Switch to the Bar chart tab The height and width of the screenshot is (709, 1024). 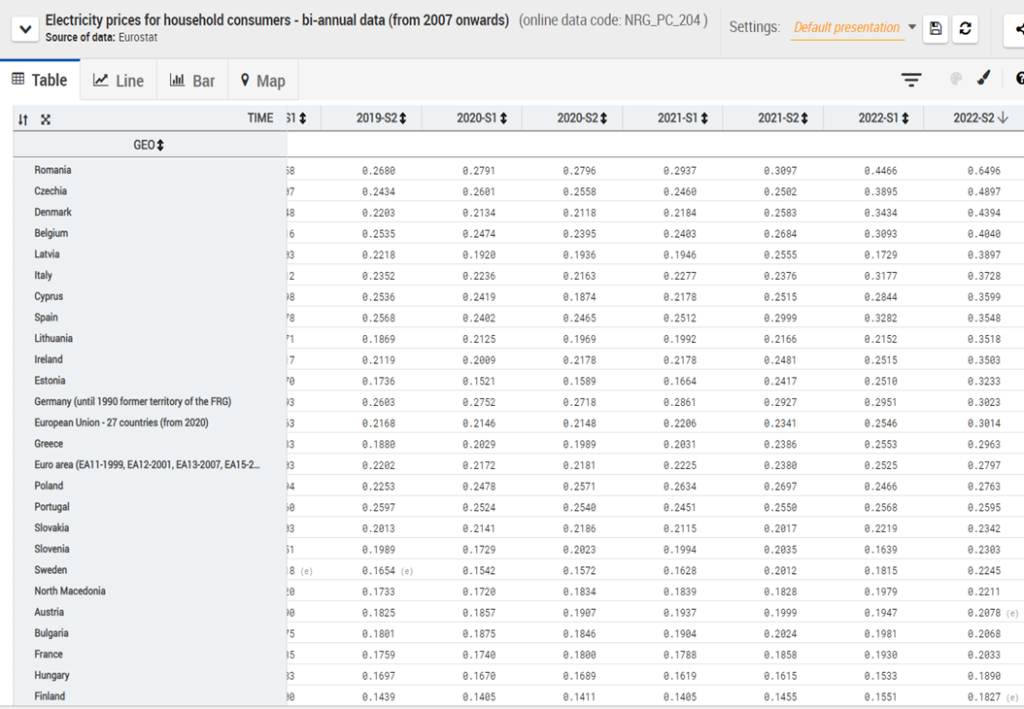(x=192, y=81)
